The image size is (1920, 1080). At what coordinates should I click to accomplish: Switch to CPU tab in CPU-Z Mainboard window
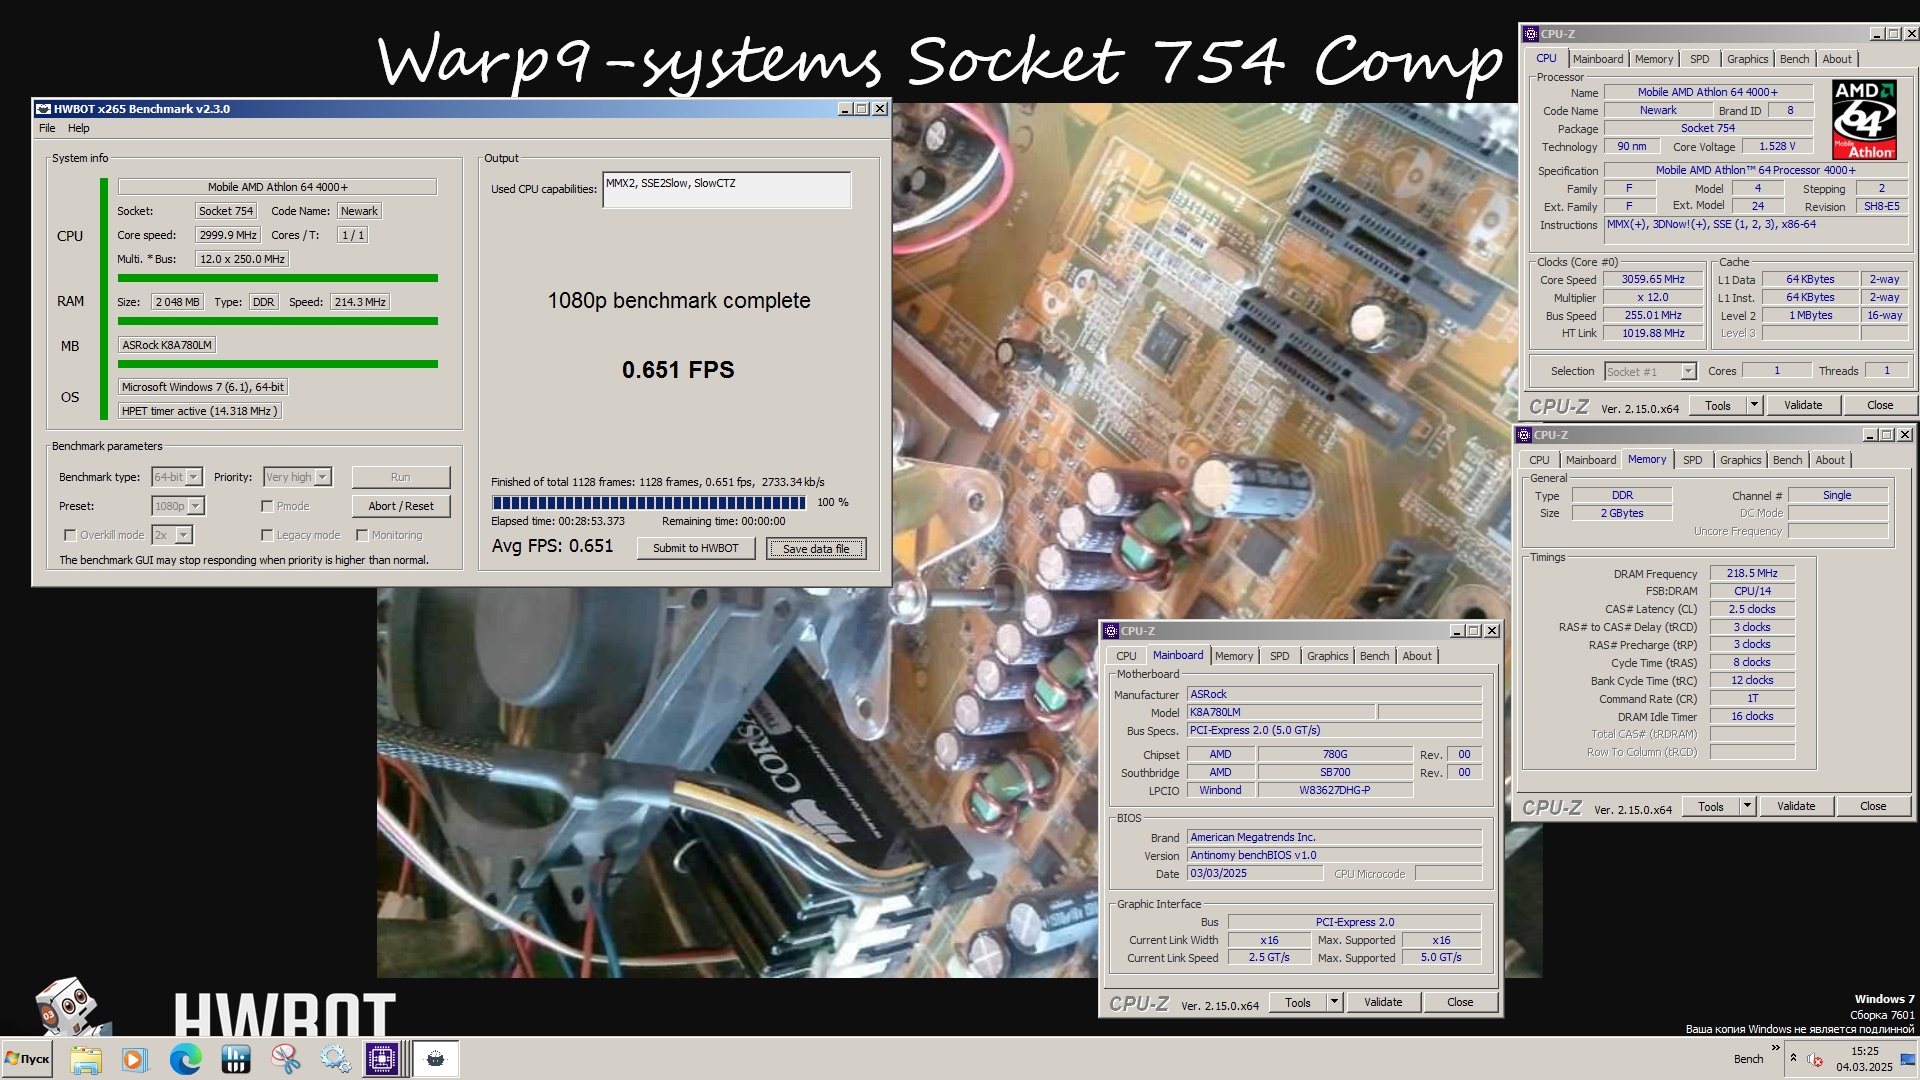point(1126,656)
